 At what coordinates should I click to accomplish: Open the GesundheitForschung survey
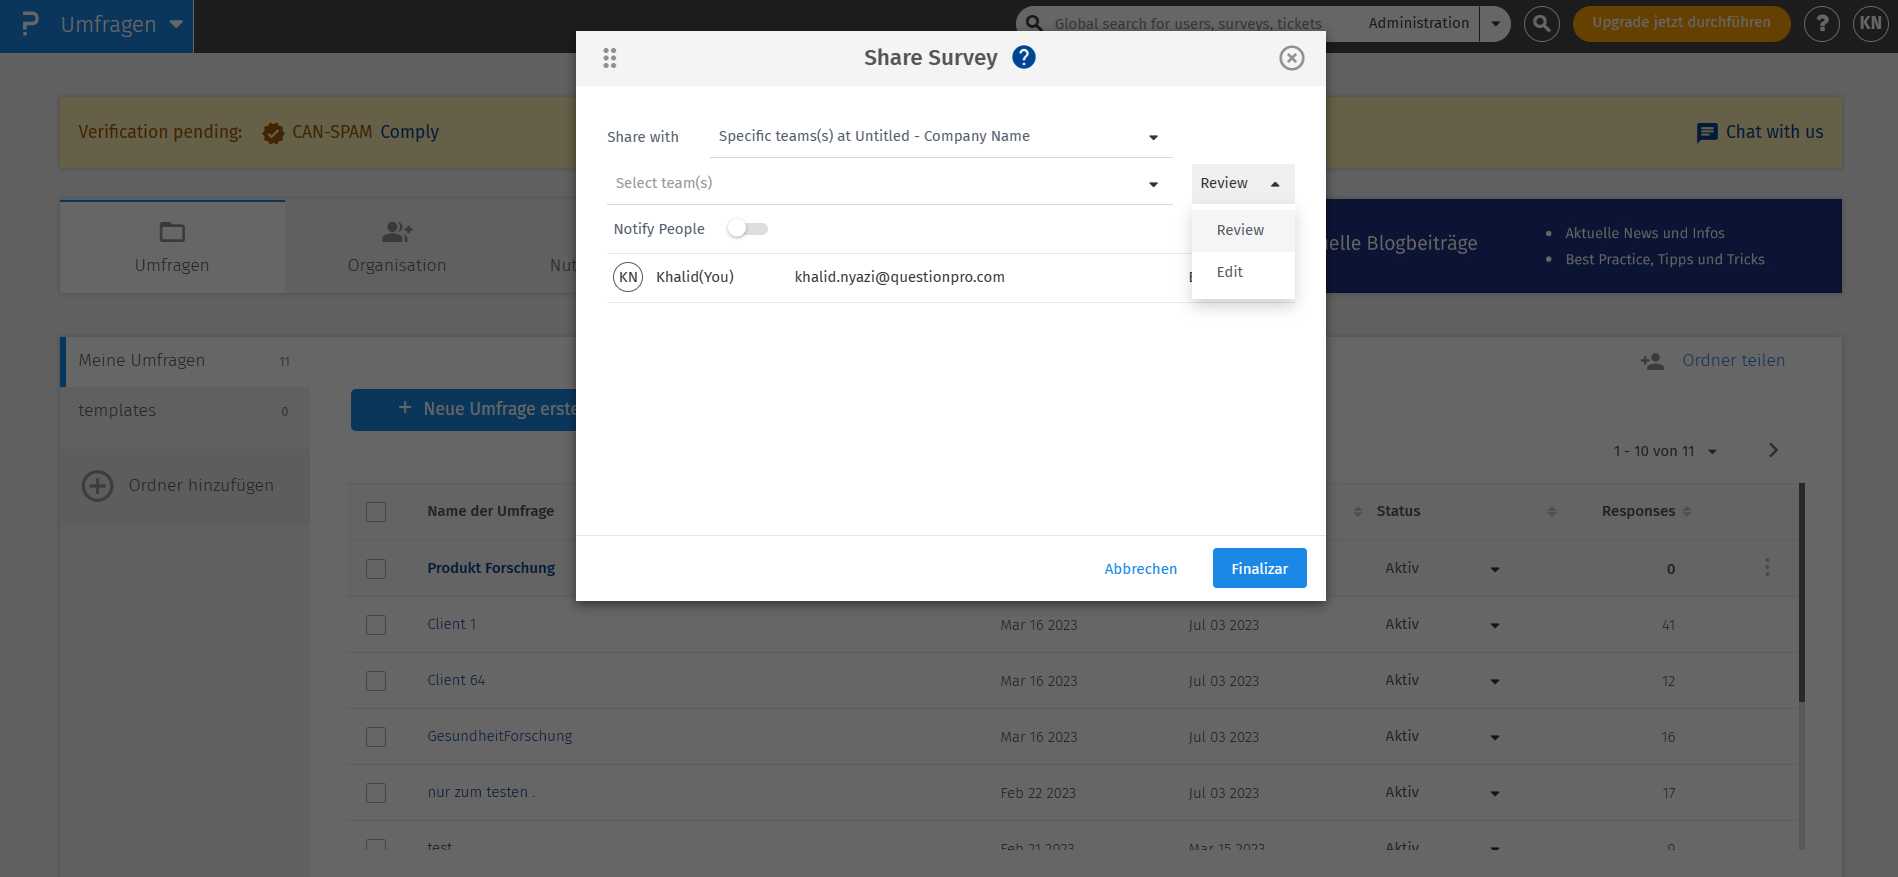[x=500, y=736]
